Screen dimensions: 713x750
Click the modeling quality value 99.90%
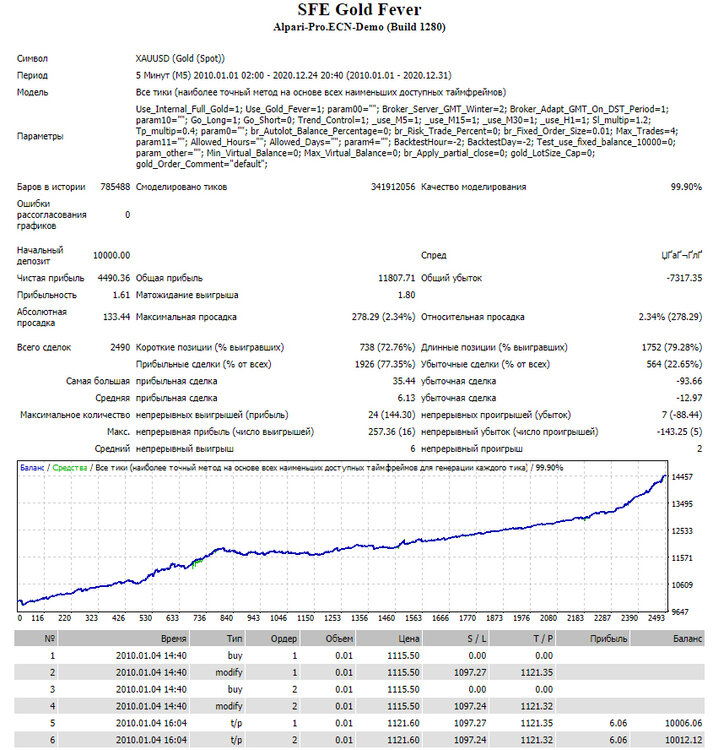pos(686,187)
